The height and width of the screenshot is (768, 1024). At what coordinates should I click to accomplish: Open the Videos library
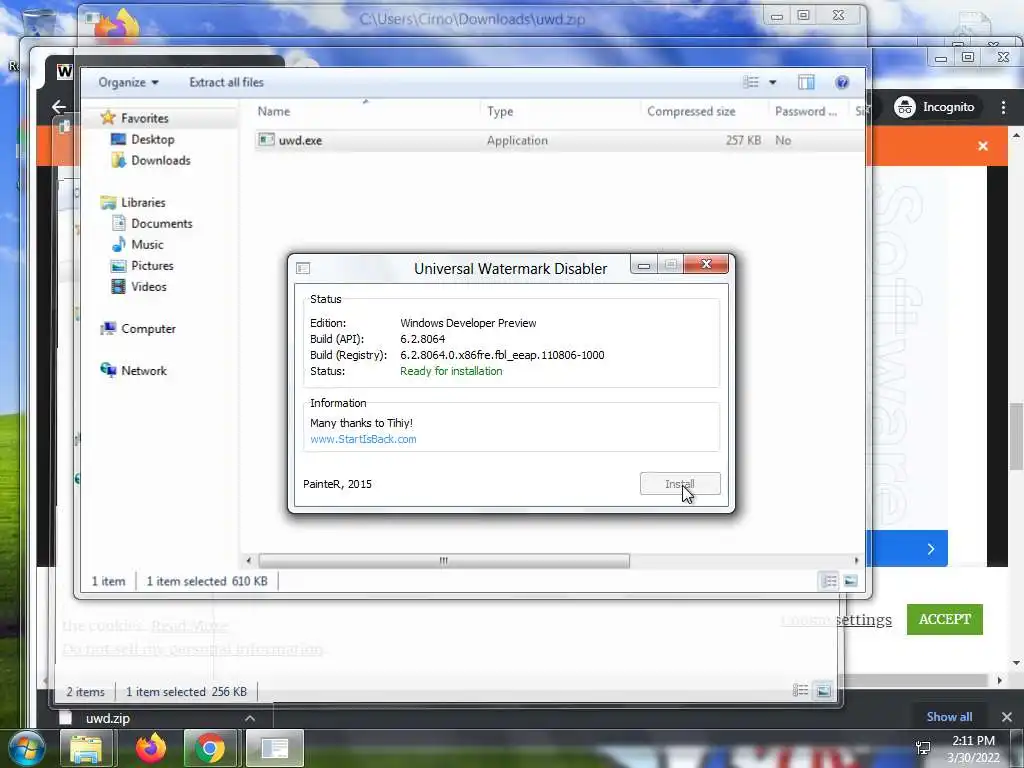click(x=149, y=286)
